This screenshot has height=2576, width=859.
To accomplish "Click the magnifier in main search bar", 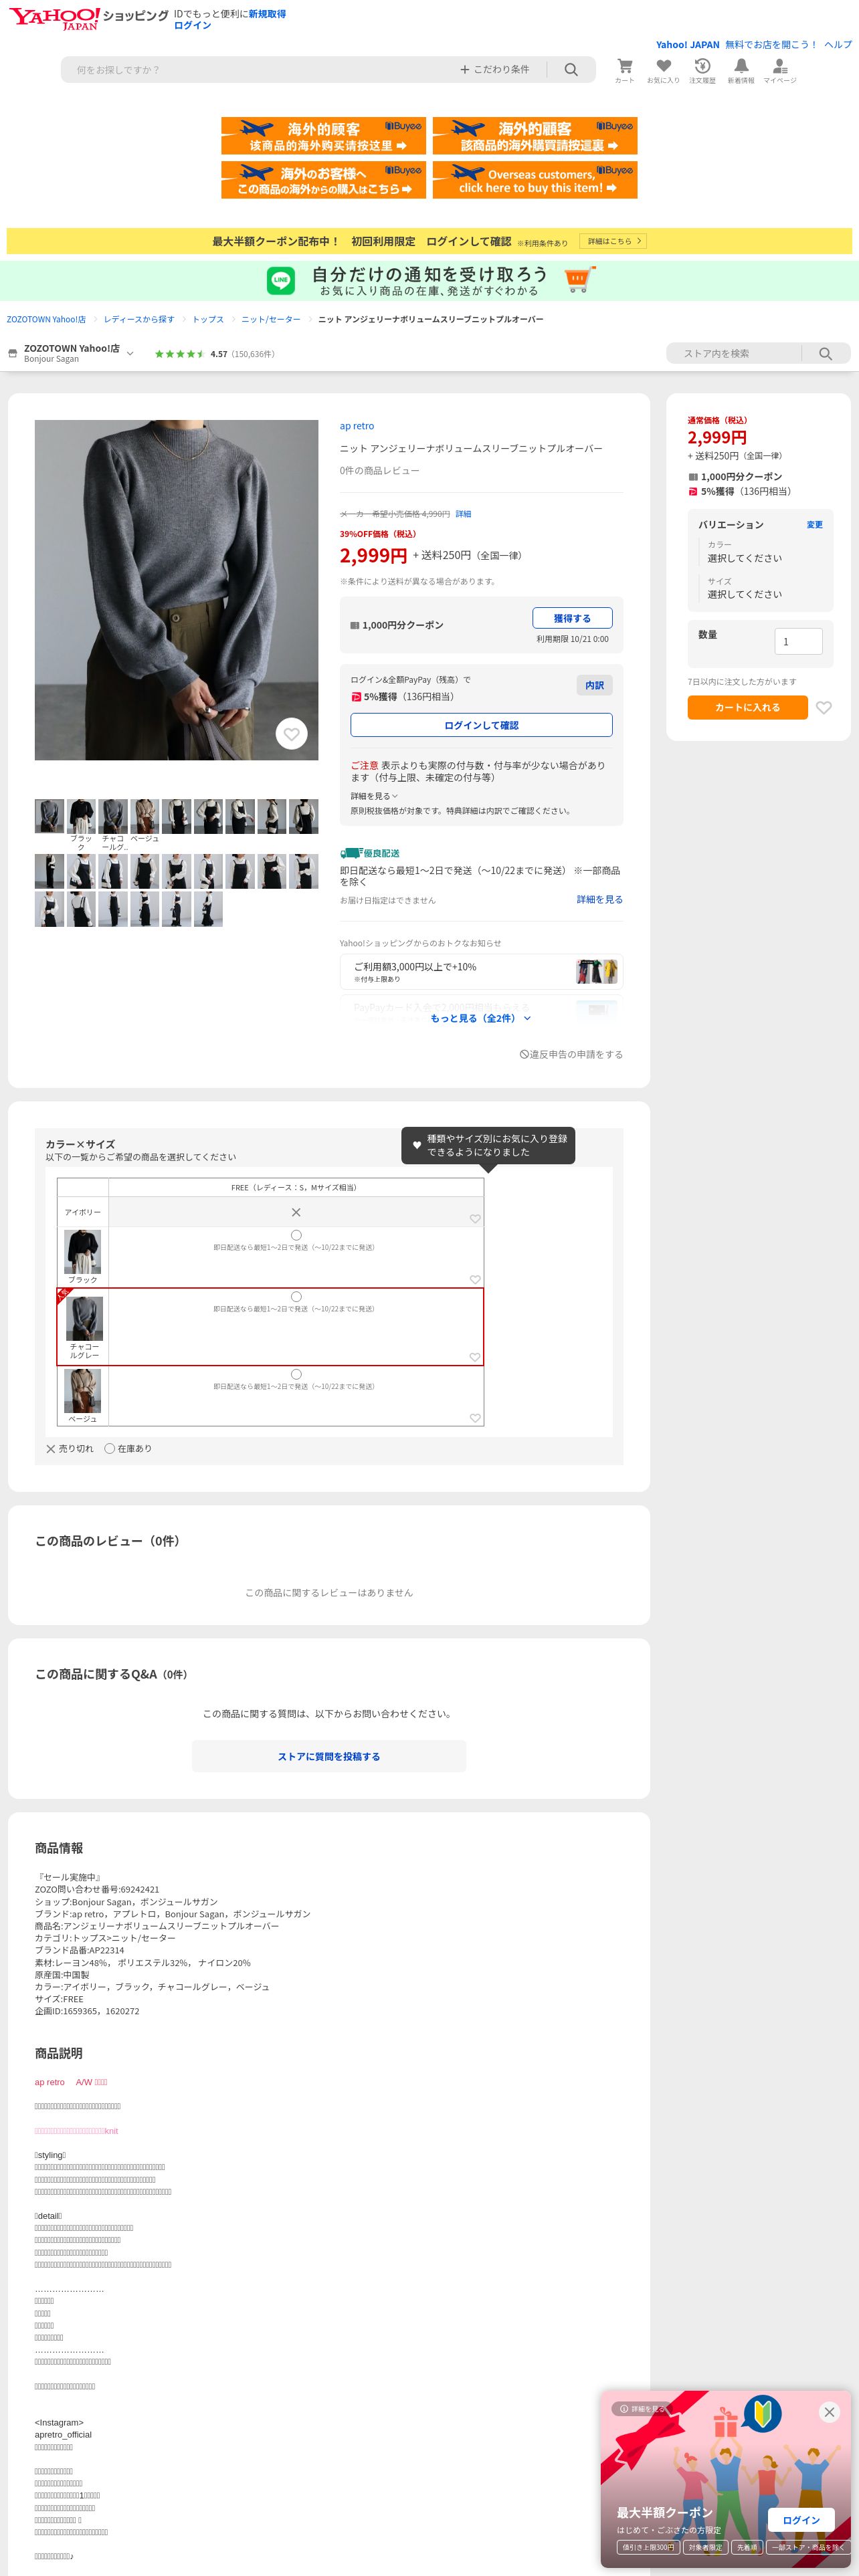I will (571, 70).
